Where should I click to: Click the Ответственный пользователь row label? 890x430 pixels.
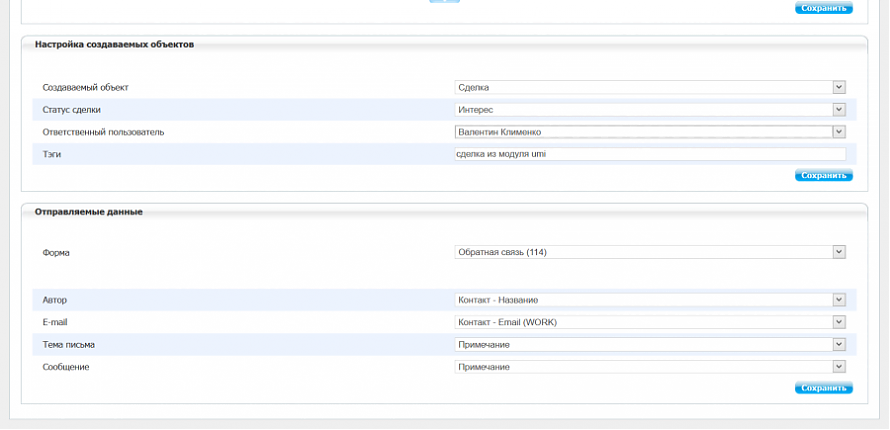pyautogui.click(x=103, y=132)
